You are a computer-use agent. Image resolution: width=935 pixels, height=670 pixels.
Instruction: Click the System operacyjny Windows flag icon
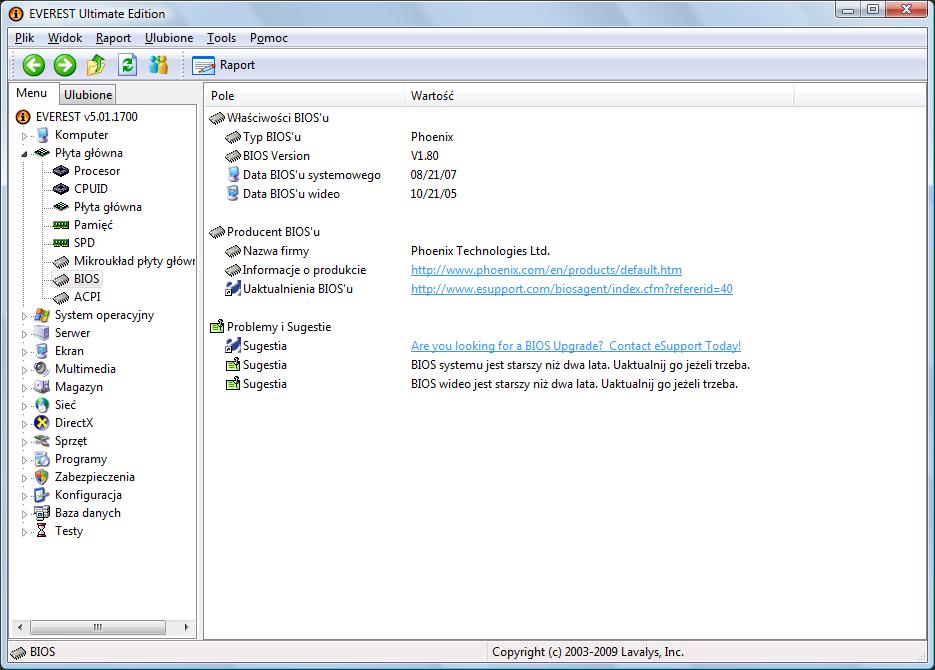pos(42,315)
